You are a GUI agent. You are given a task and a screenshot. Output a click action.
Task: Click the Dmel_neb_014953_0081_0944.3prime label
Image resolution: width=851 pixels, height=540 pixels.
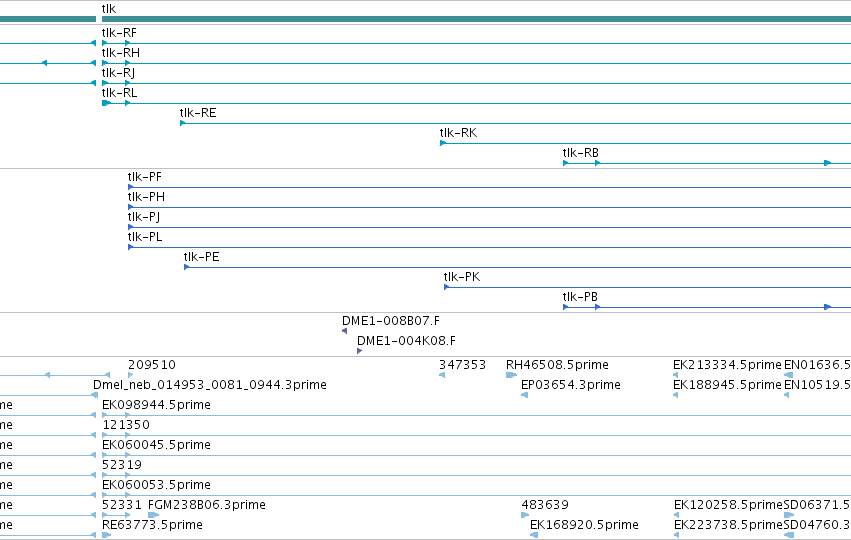(x=209, y=385)
